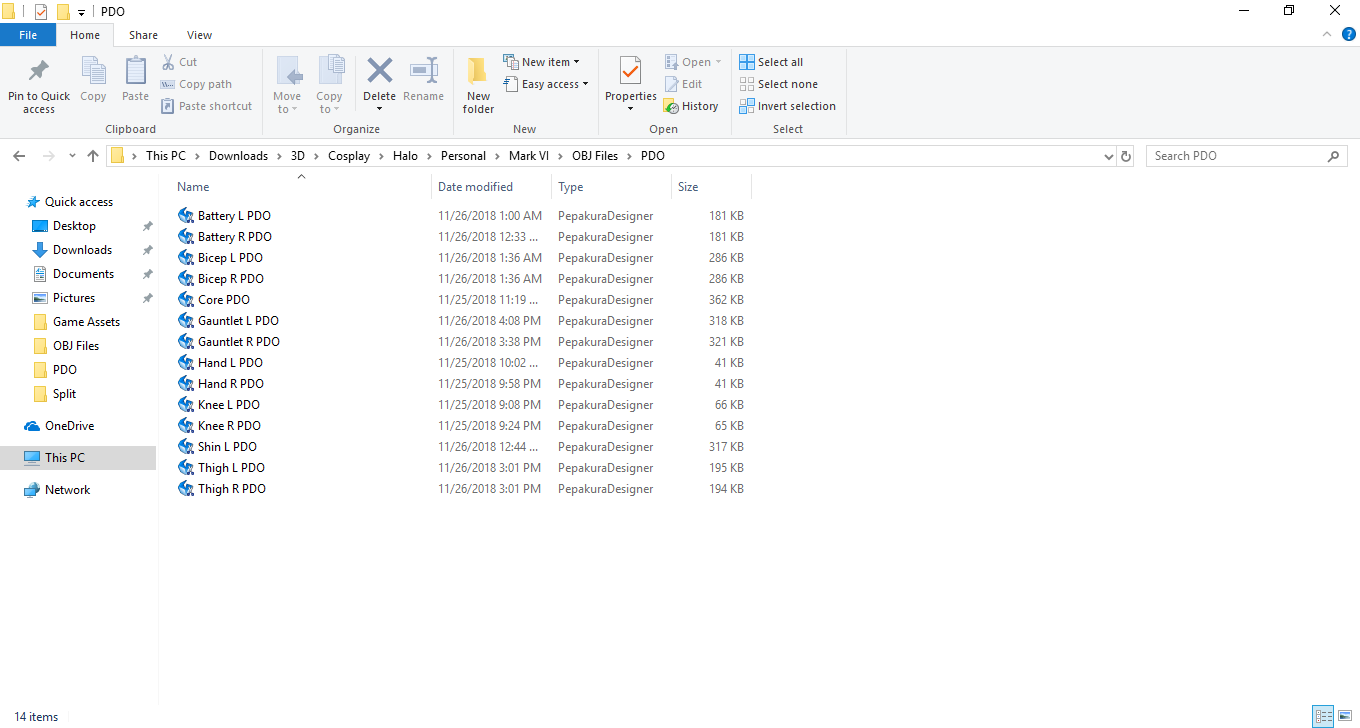Create a New folder from the ribbon

tap(478, 84)
